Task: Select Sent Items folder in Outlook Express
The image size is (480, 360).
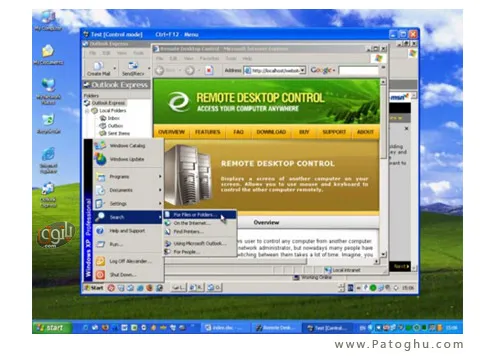Action: pyautogui.click(x=115, y=133)
